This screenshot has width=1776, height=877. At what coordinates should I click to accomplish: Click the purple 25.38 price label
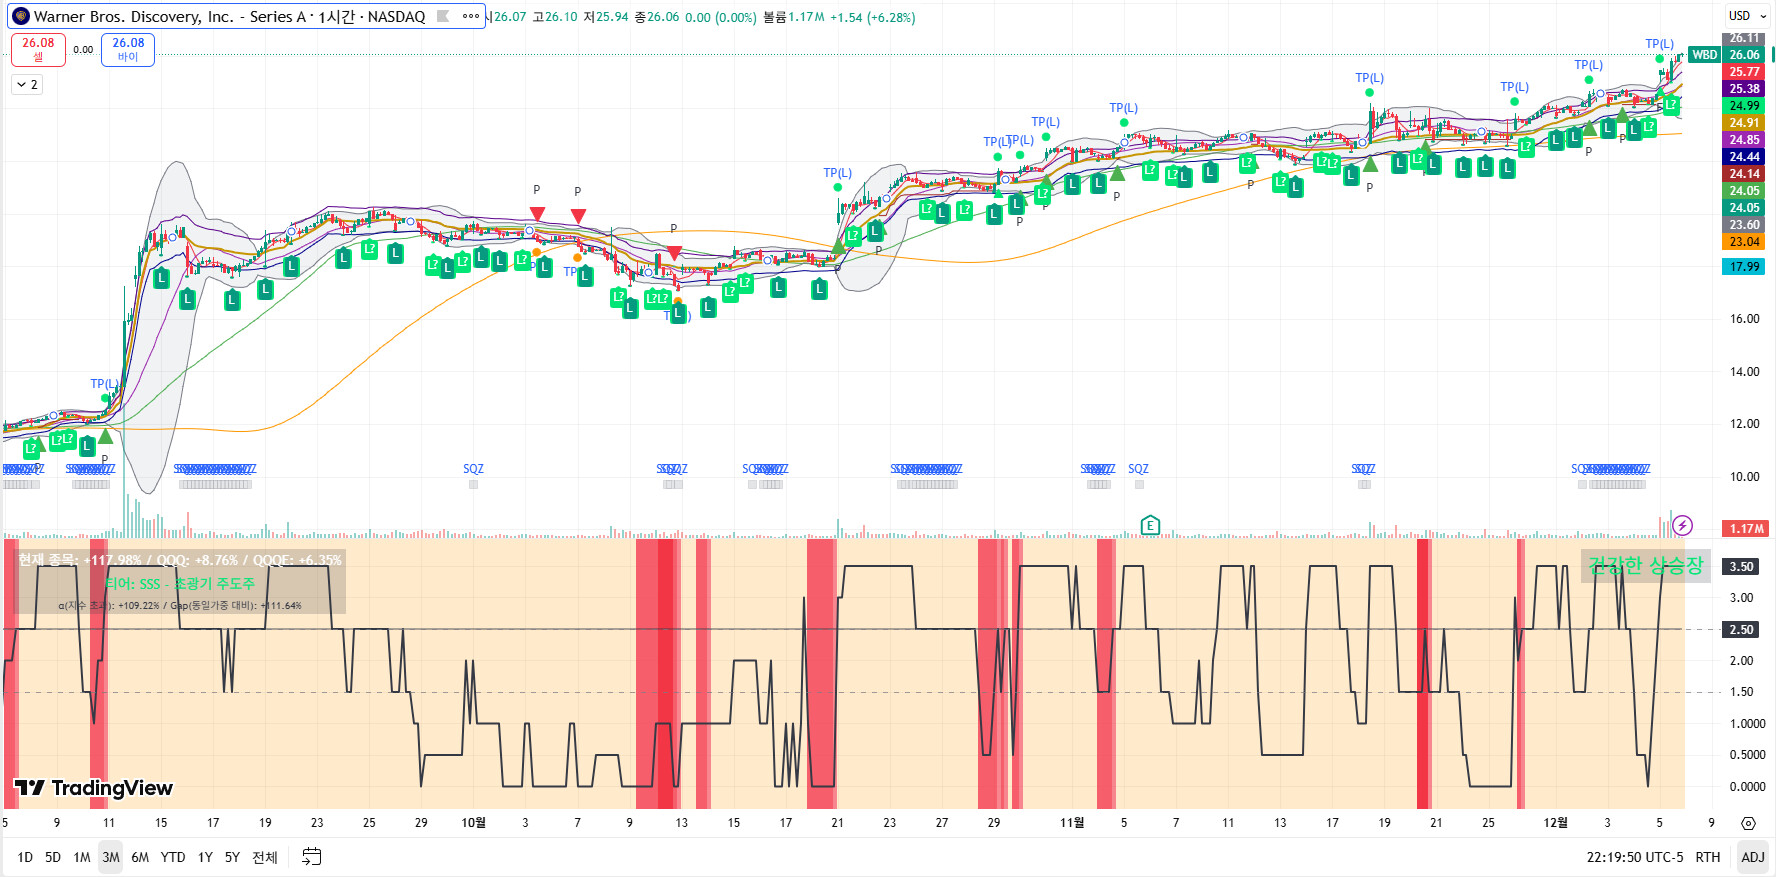tap(1744, 89)
